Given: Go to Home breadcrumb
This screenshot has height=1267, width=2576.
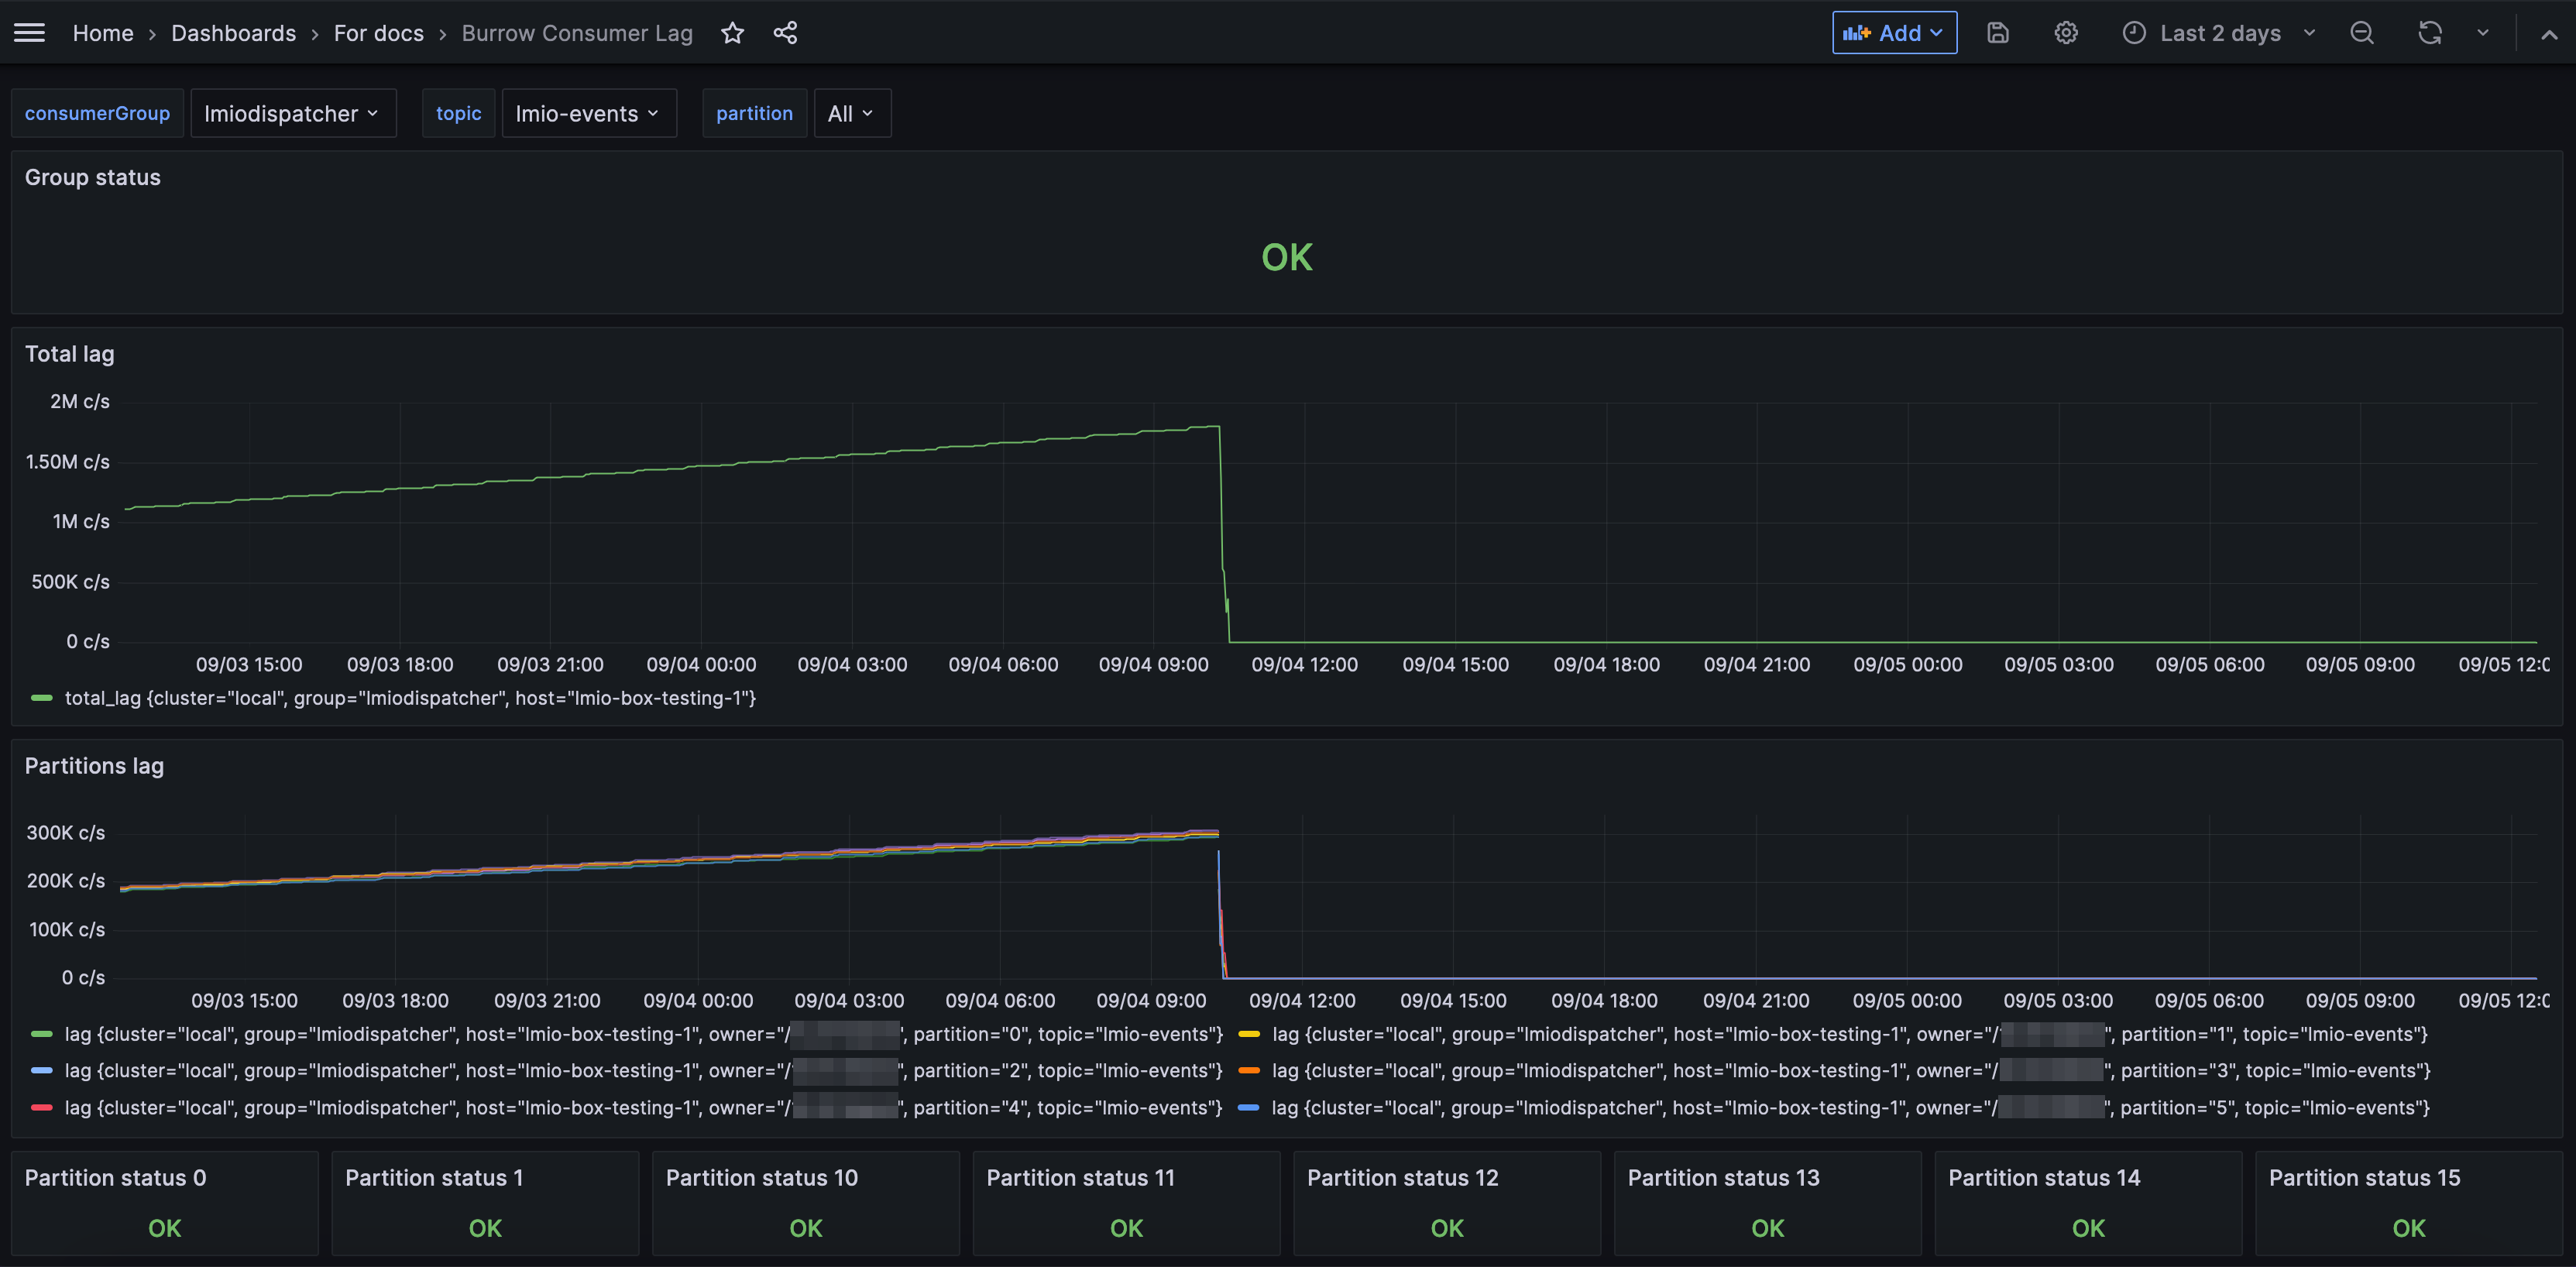Looking at the screenshot, I should (x=103, y=33).
